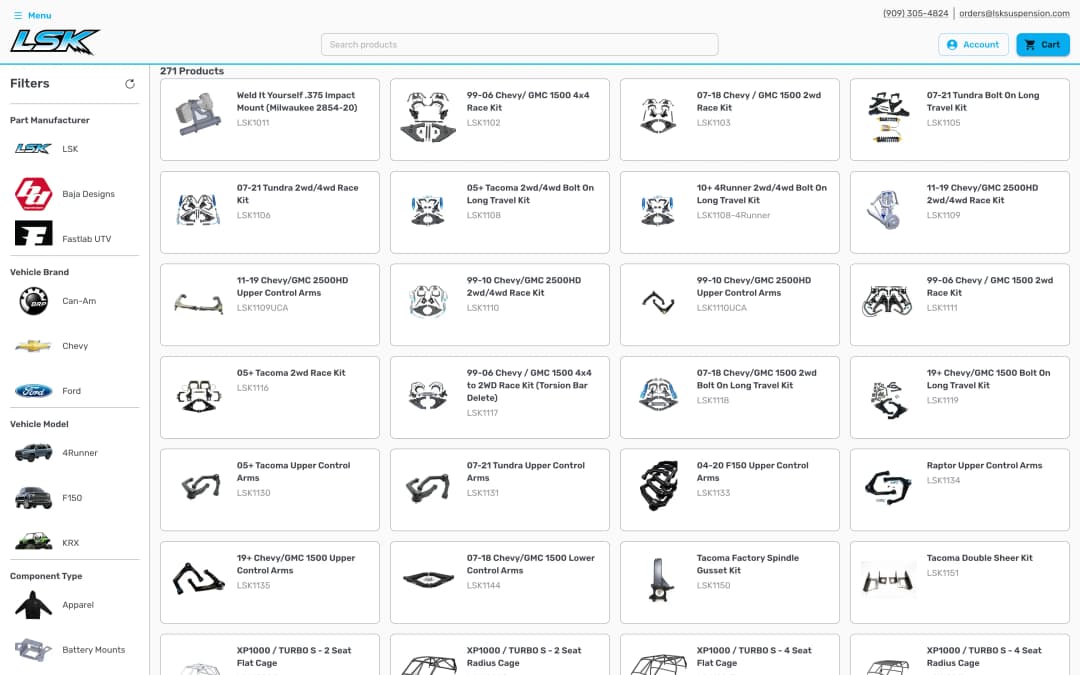Call the (909) 305-4824 phone link

click(915, 13)
